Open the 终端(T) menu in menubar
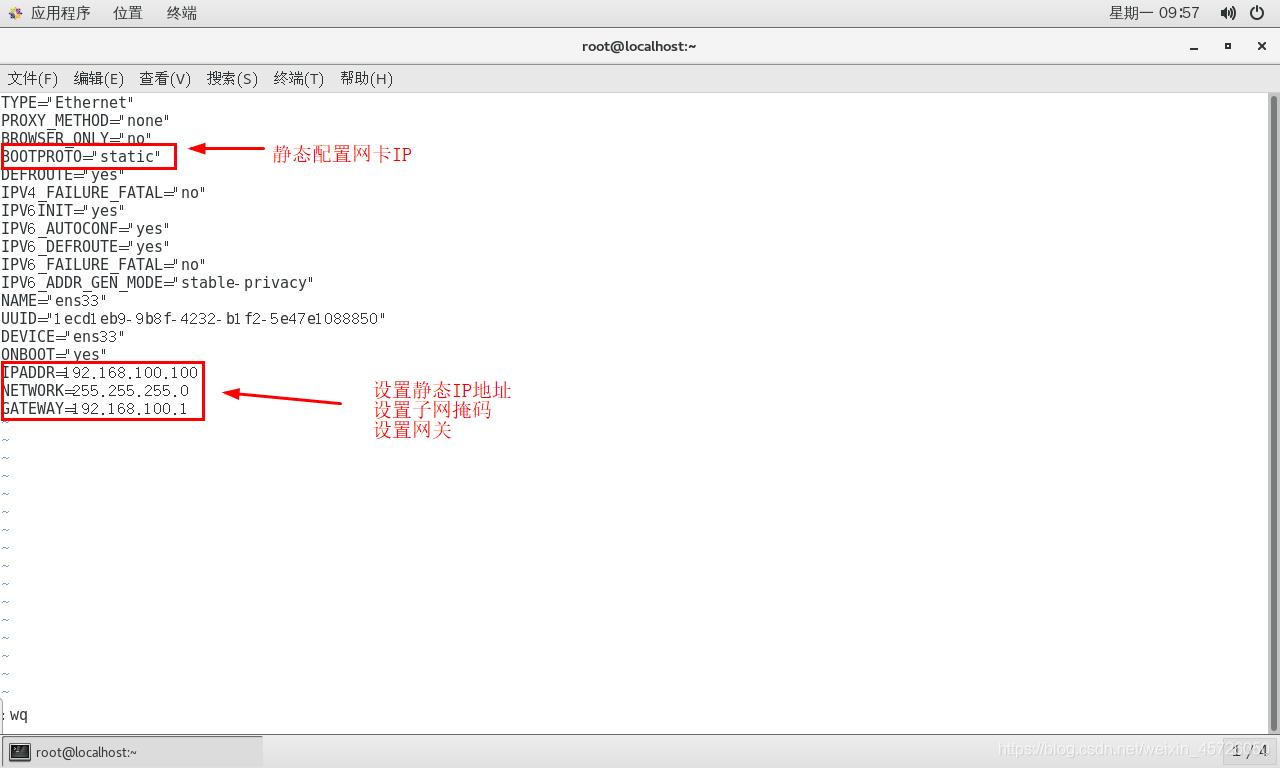The width and height of the screenshot is (1280, 768). click(299, 78)
